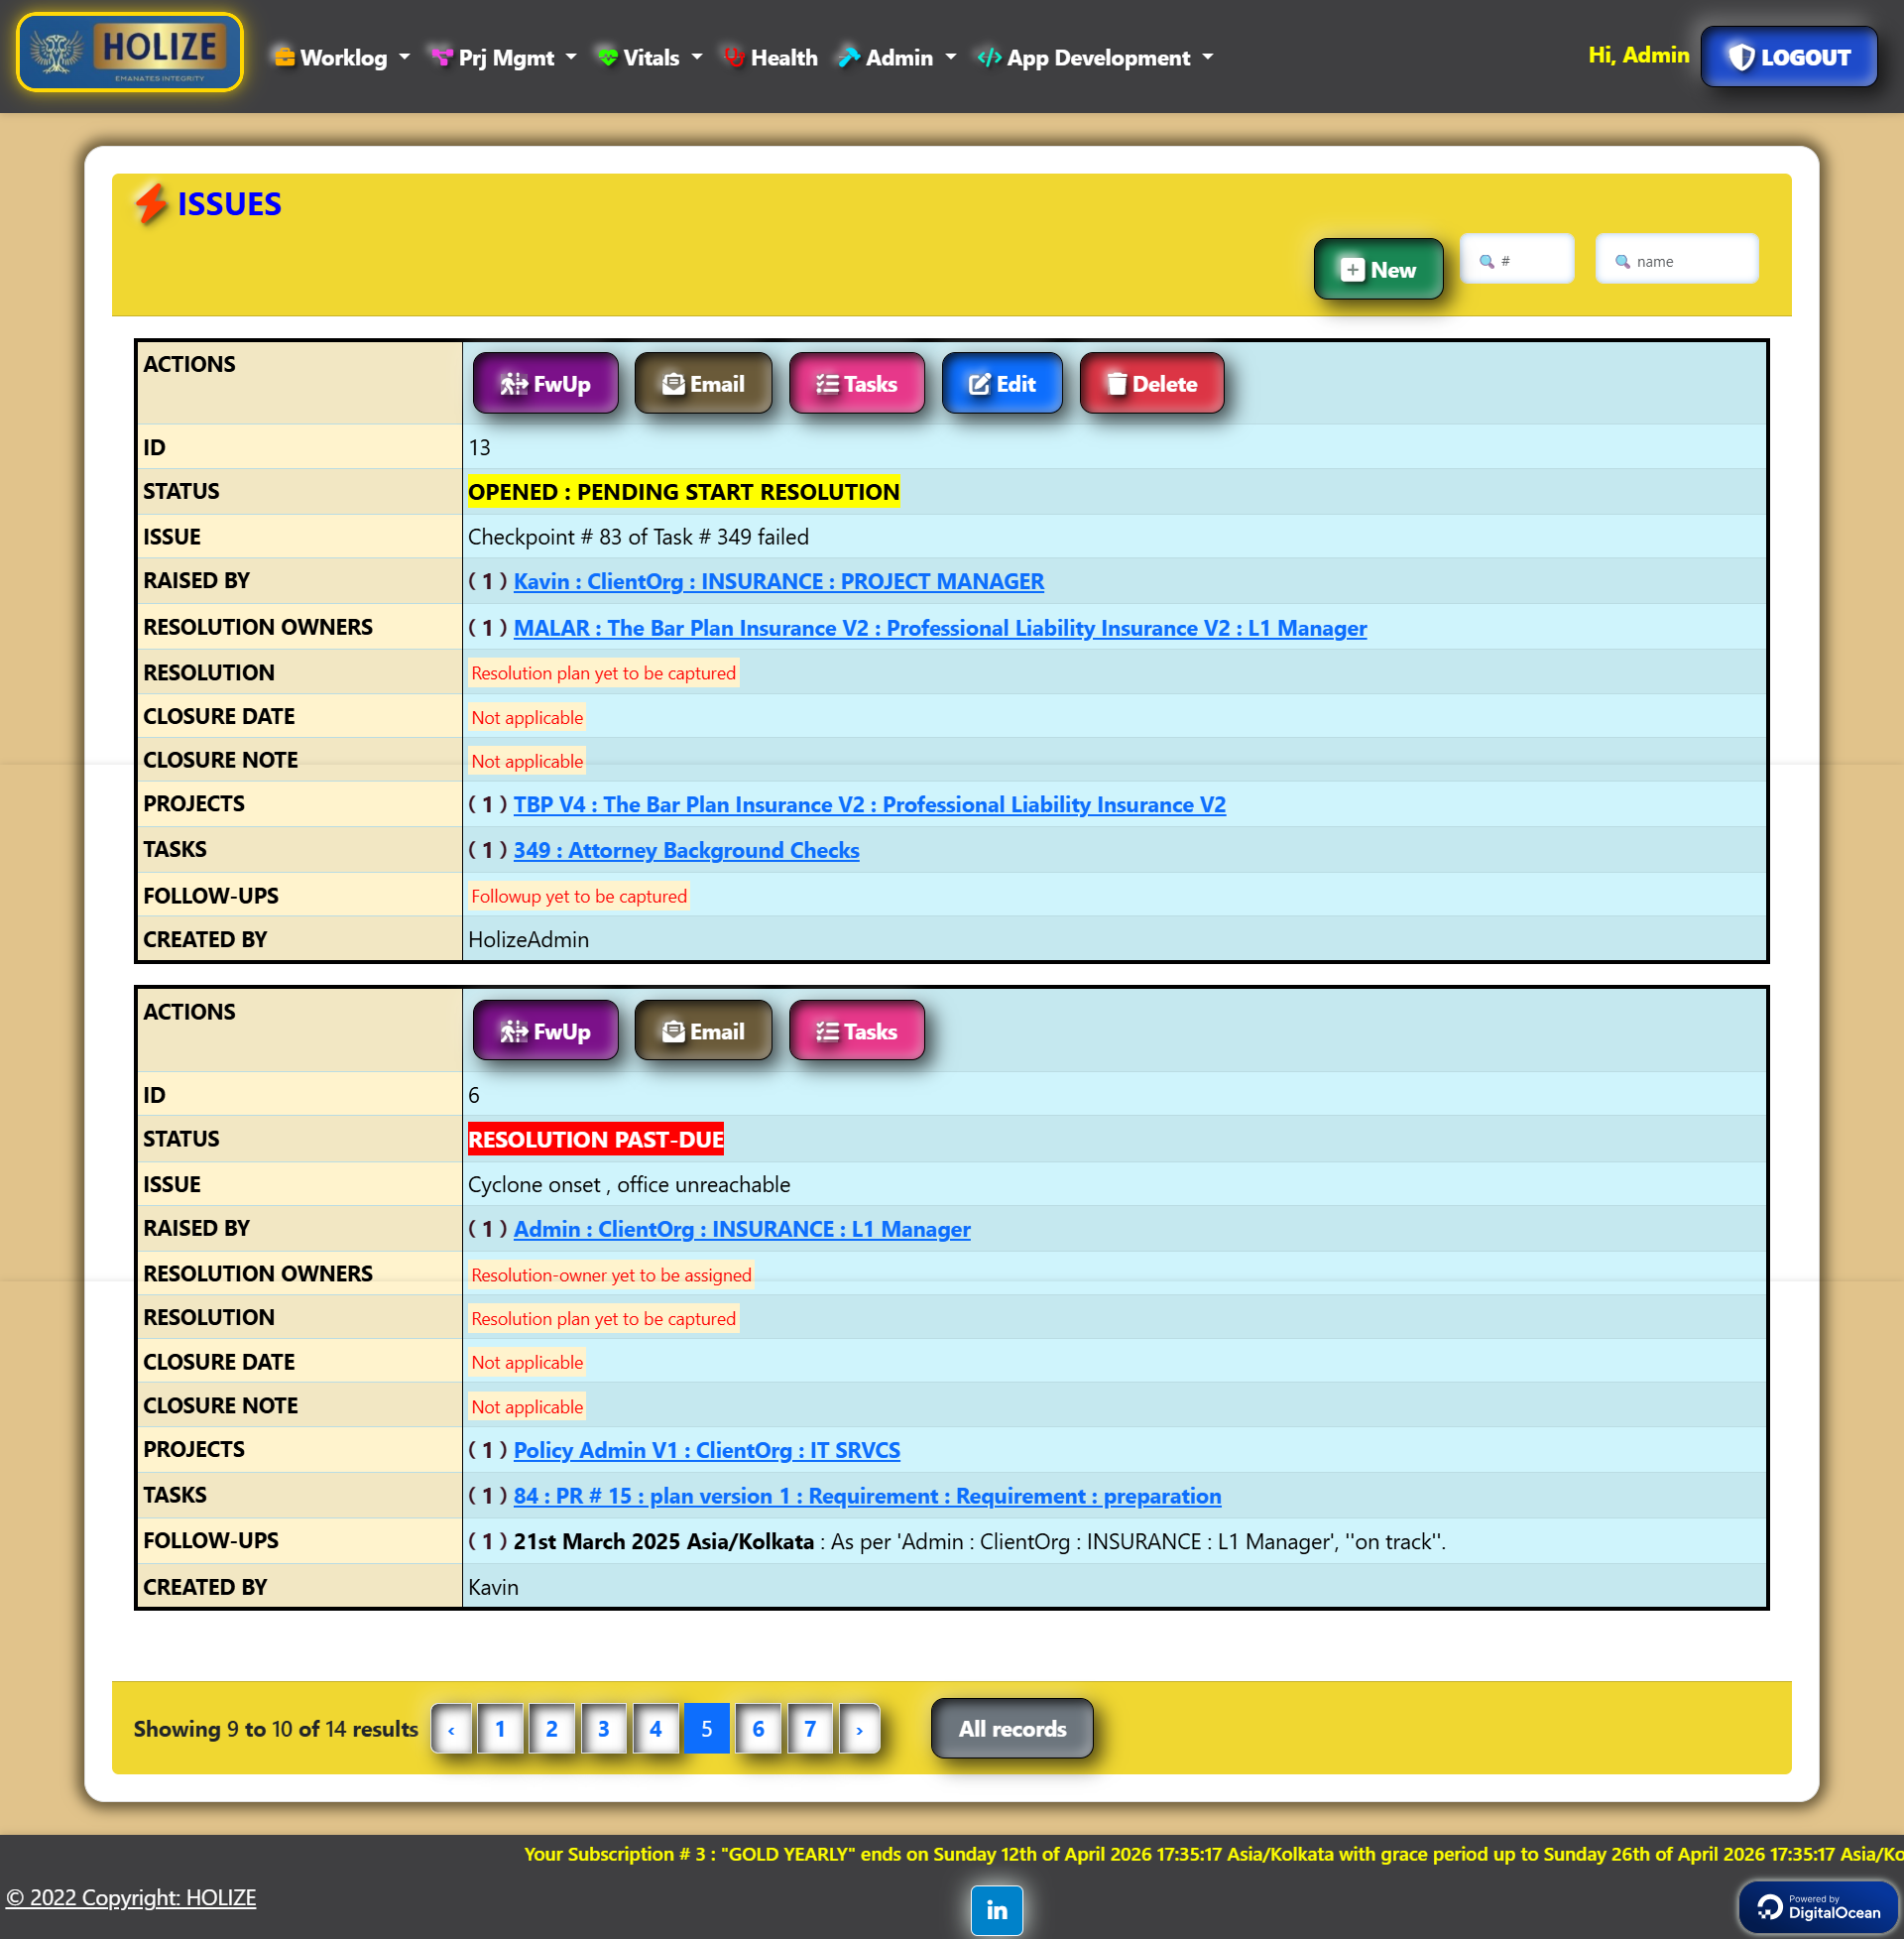Open the DigitalOcean powered-by badge
Image resolution: width=1904 pixels, height=1939 pixels.
pos(1817,1906)
